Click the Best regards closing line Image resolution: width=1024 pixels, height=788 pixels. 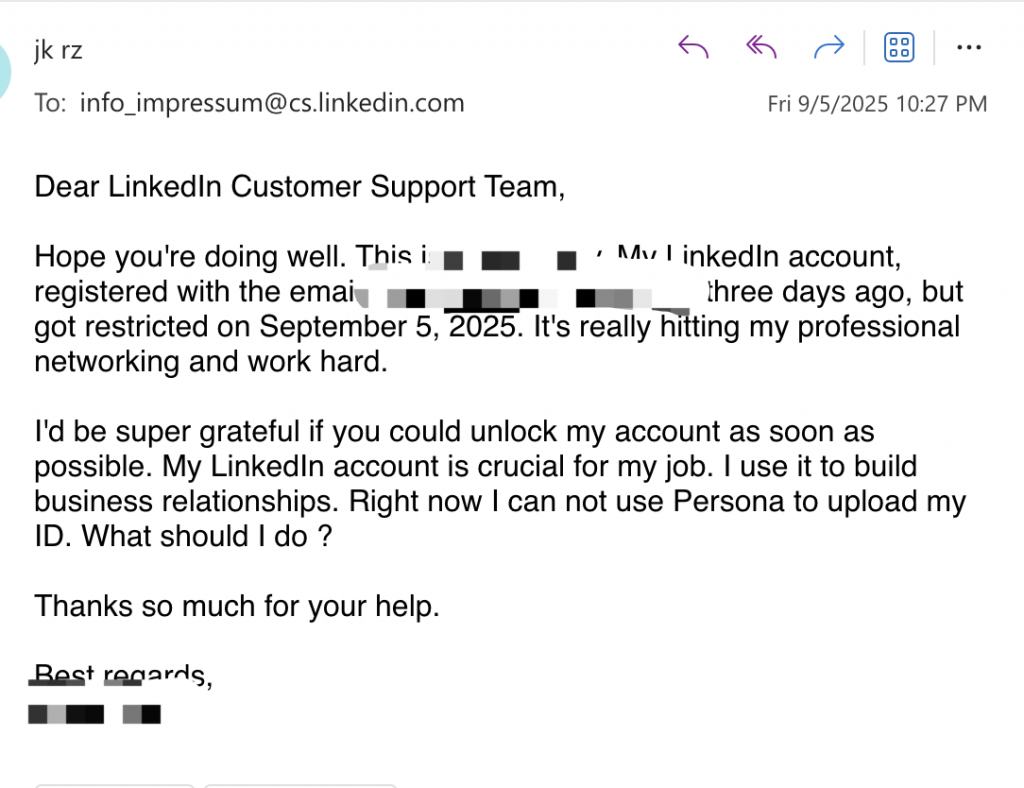(123, 676)
